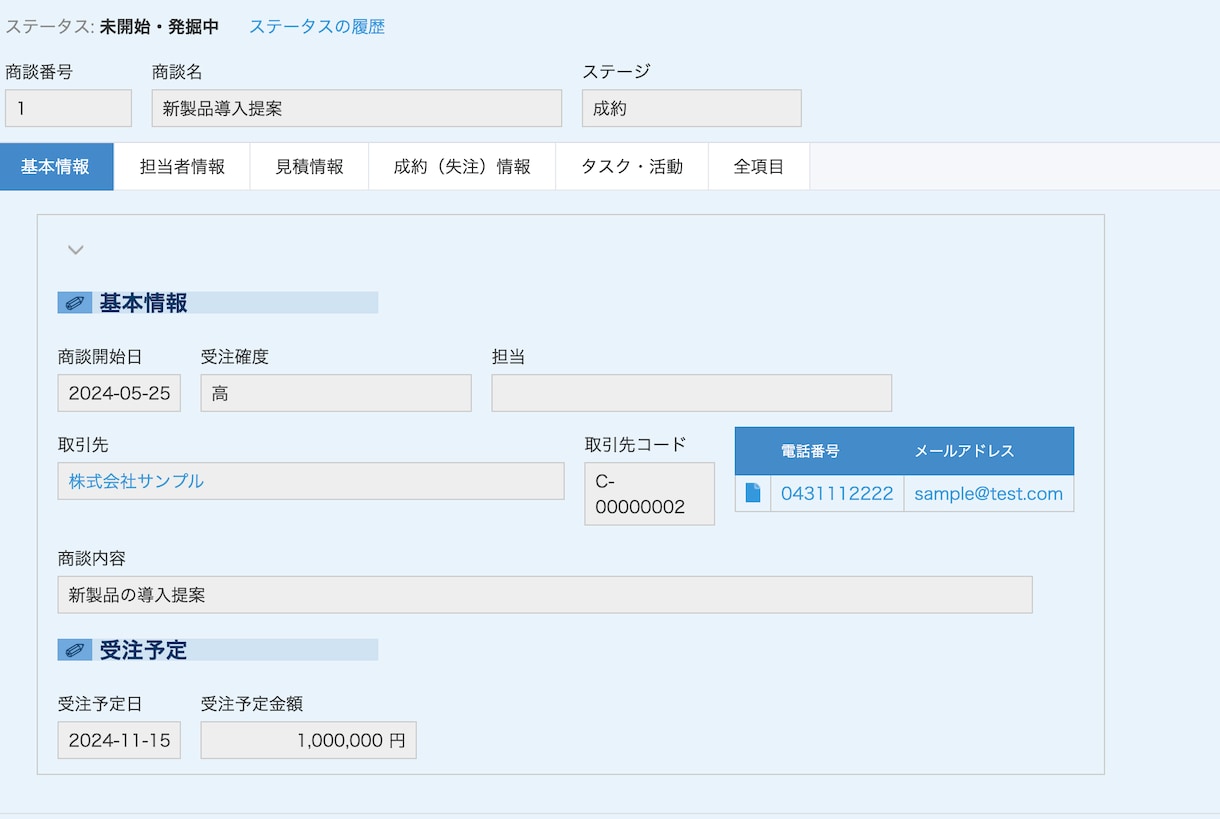
Task: Click the 受注確度 field showing 高
Action: 336,393
